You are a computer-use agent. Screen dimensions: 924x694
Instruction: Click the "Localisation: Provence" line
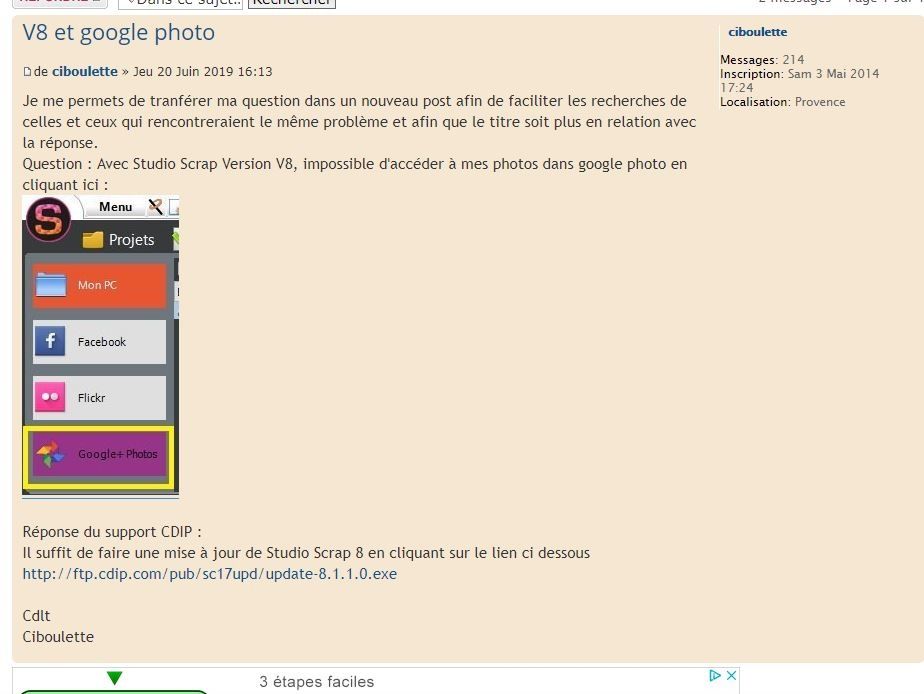[783, 102]
